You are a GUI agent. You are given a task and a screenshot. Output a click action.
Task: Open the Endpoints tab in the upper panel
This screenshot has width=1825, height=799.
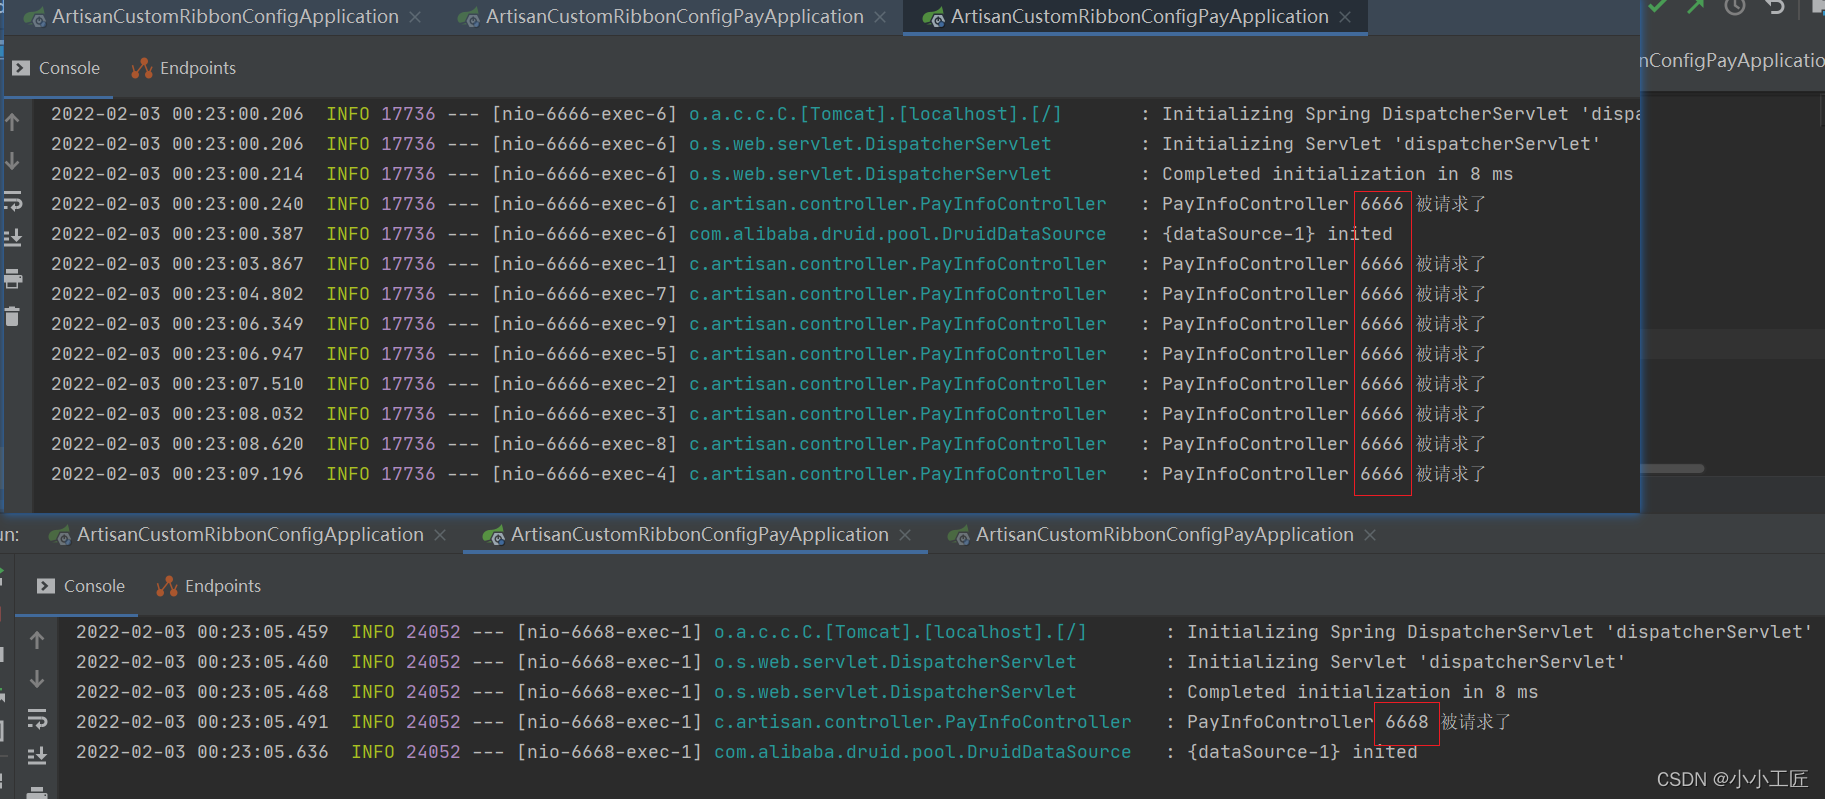coord(184,68)
